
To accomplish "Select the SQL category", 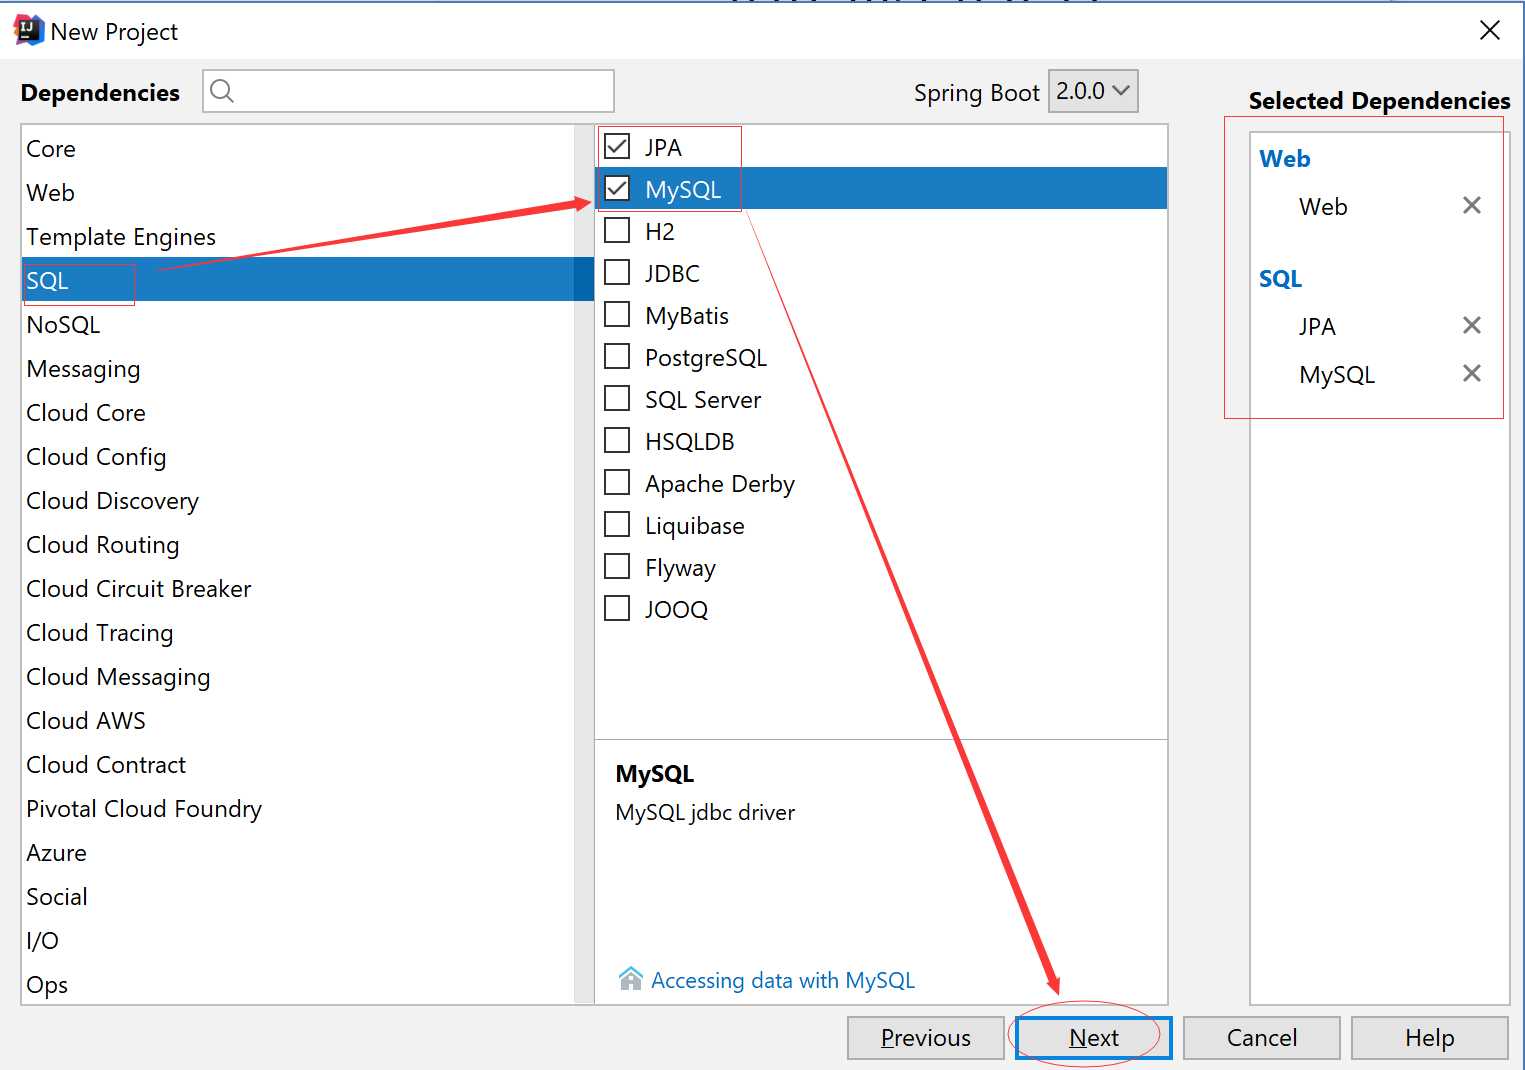I will 298,280.
